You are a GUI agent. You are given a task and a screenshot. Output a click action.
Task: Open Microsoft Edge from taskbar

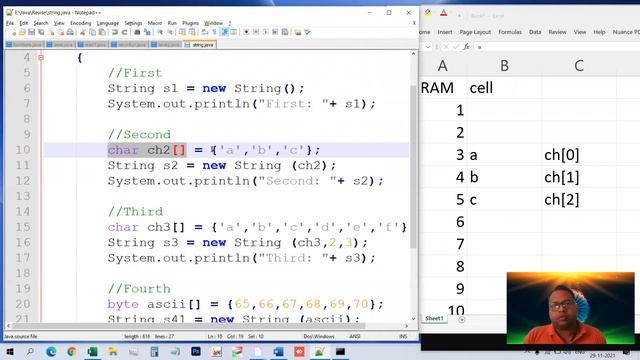pyautogui.click(x=51, y=351)
